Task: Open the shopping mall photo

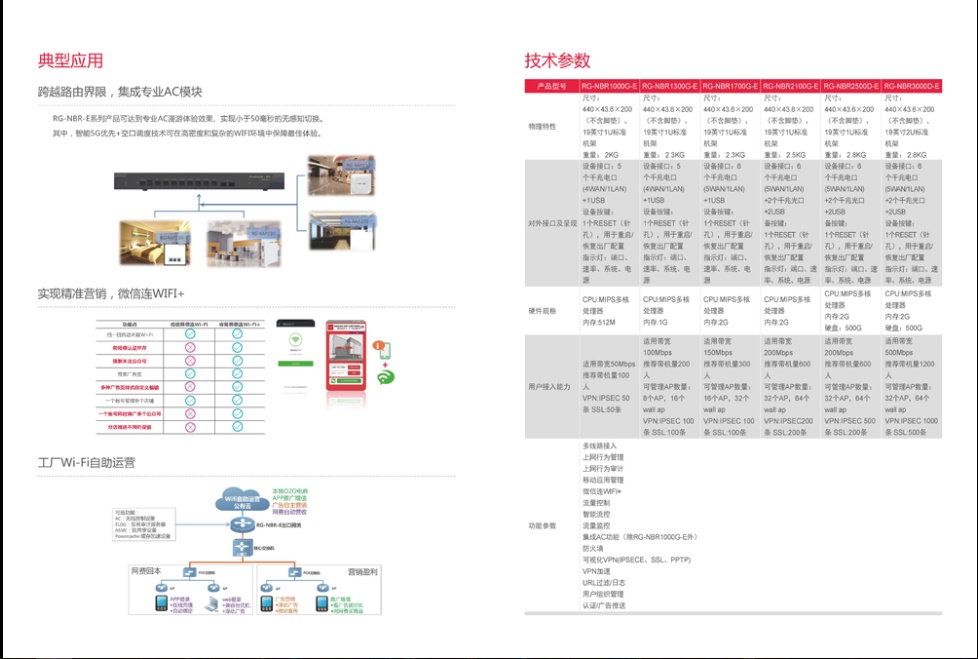Action: [x=341, y=175]
